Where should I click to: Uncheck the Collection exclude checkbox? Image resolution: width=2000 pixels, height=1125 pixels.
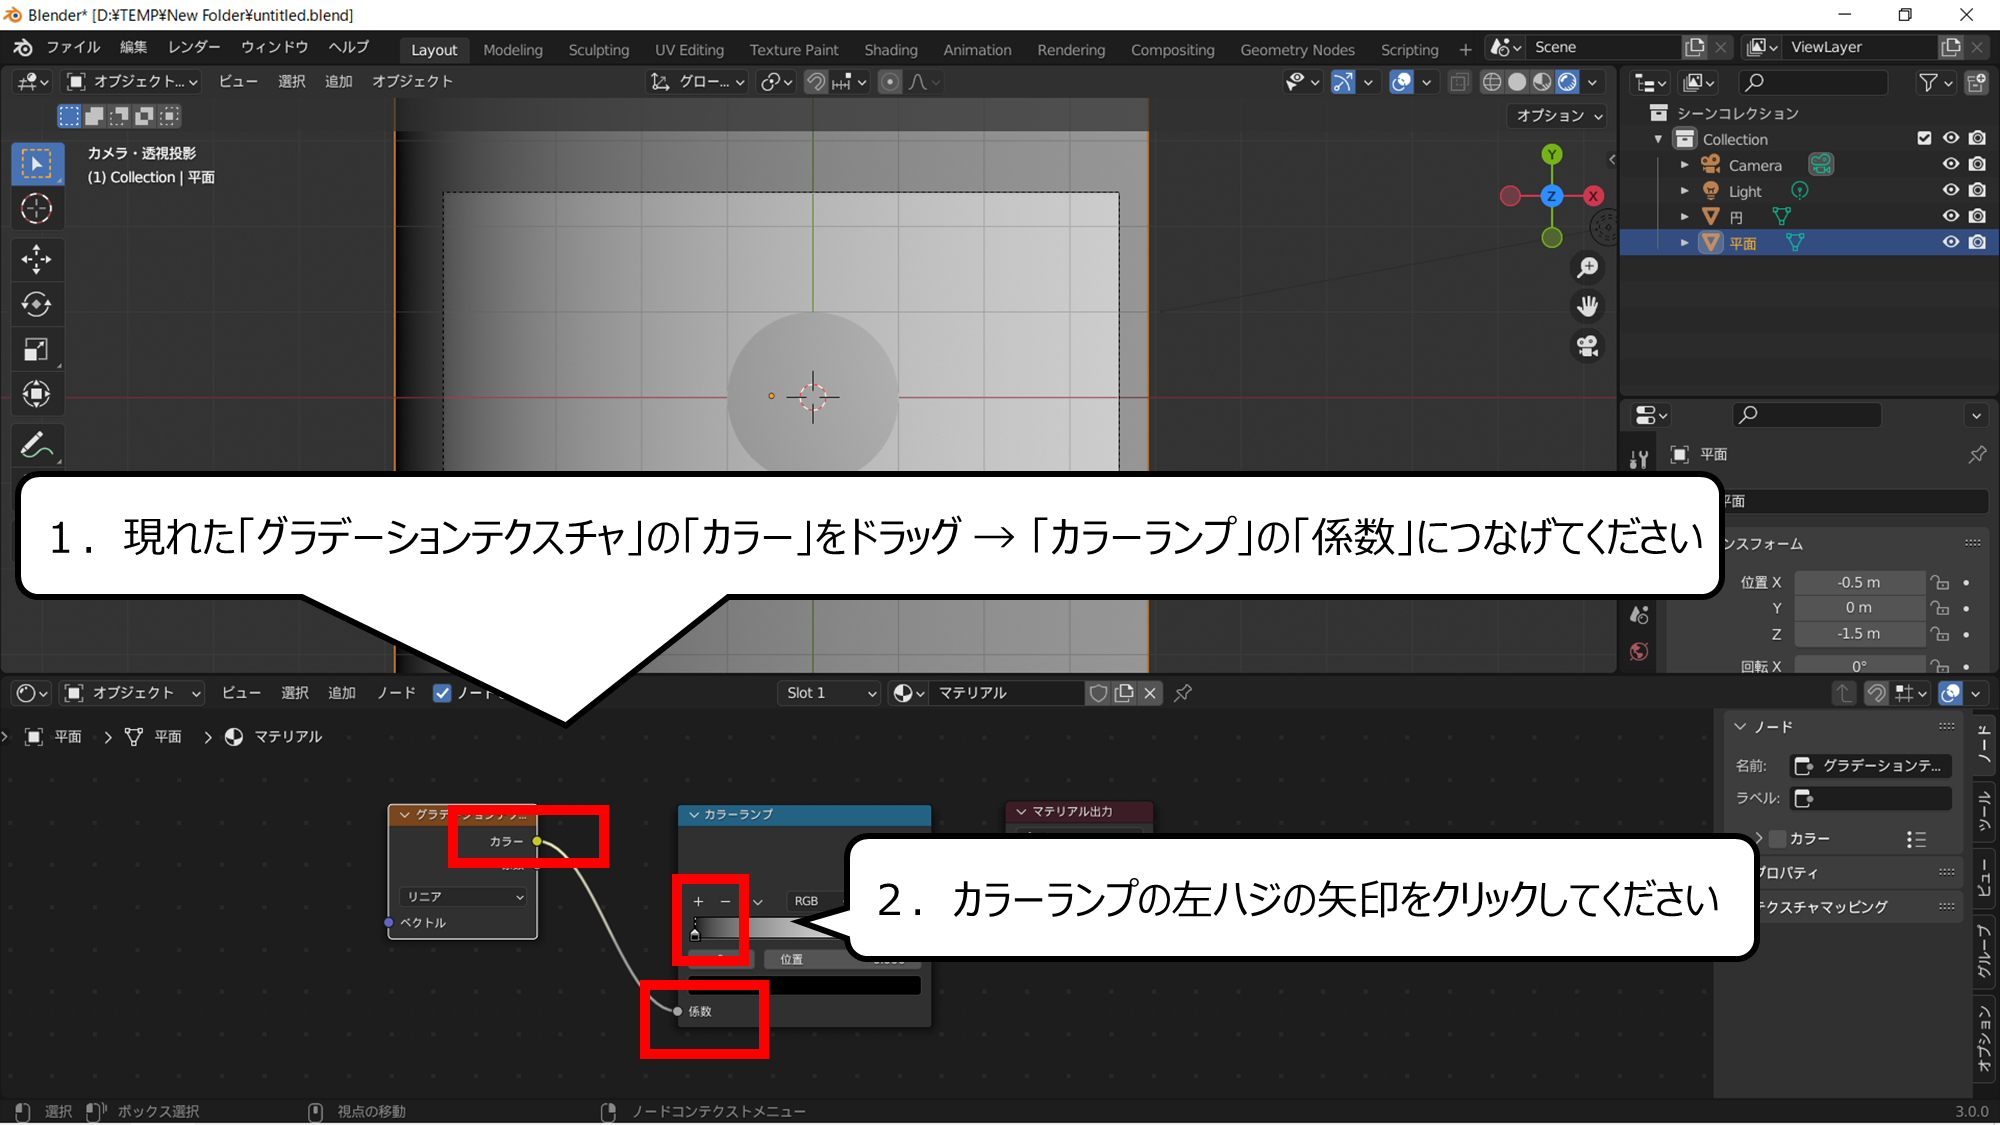1924,138
